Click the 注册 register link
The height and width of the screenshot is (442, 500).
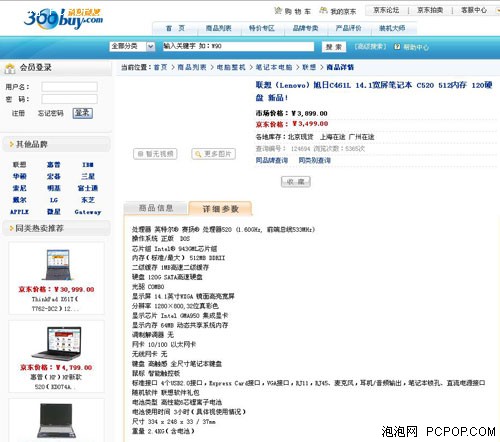18,113
